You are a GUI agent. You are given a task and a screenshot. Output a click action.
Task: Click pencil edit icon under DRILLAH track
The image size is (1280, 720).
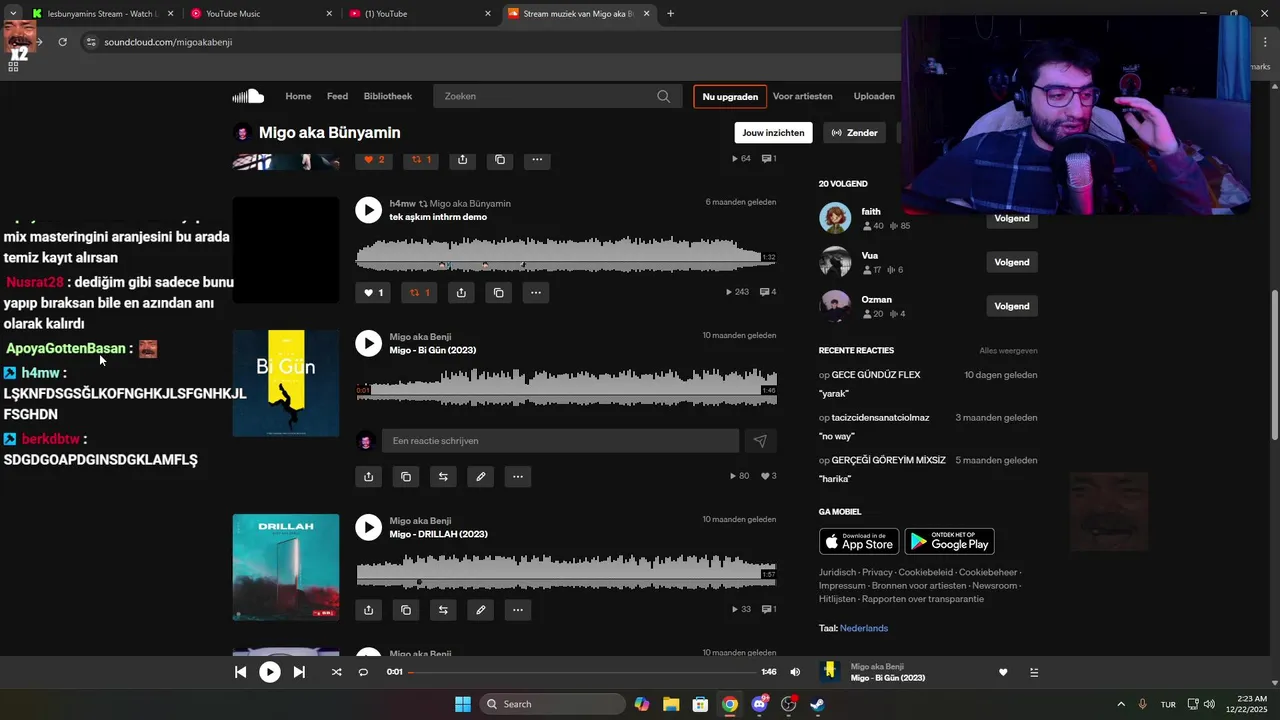pyautogui.click(x=480, y=610)
